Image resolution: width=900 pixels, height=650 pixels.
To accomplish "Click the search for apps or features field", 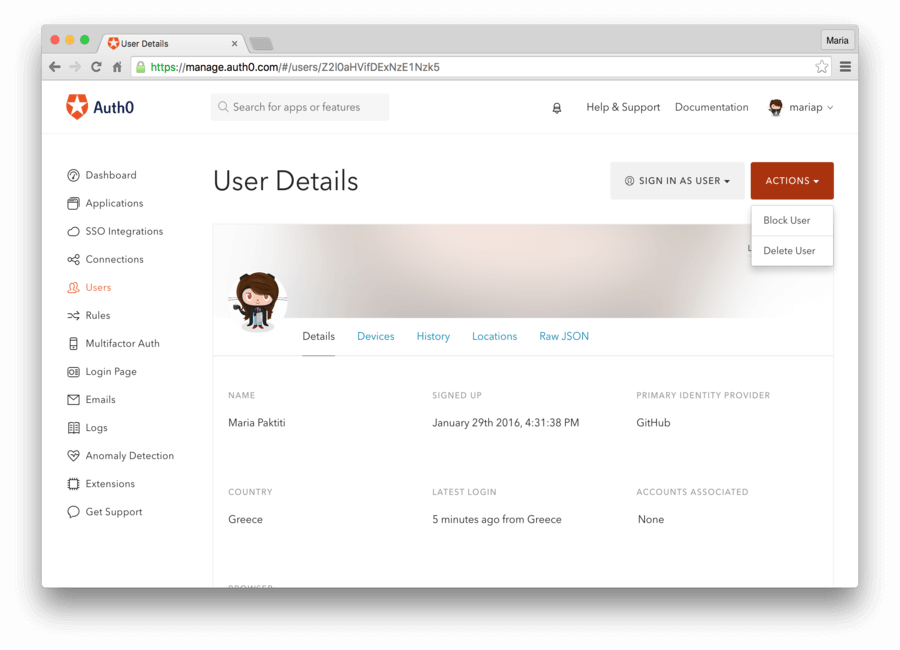I will [x=300, y=107].
